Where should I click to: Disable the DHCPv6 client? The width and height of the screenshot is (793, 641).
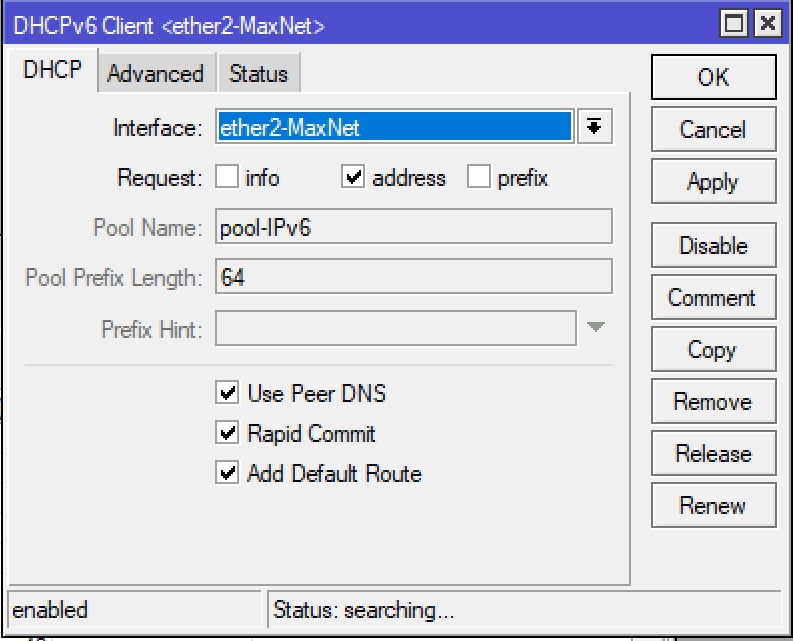pyautogui.click(x=714, y=245)
